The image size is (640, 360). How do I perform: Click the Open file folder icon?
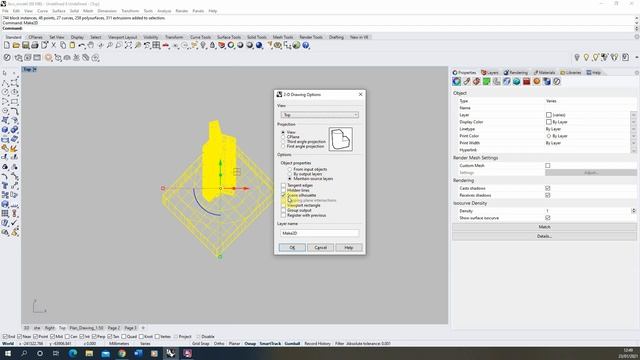point(16,45)
